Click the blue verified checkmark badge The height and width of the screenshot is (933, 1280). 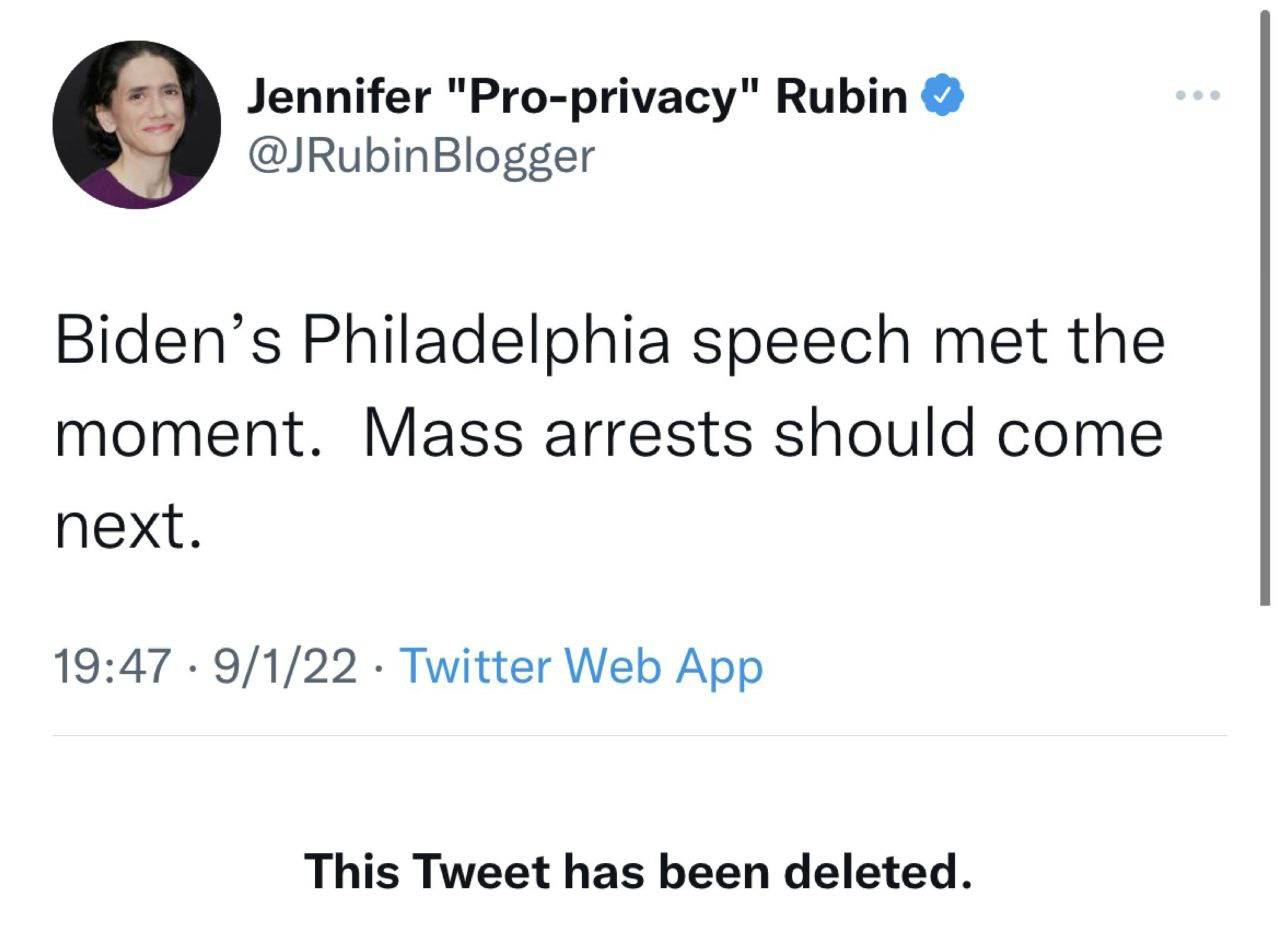[943, 97]
